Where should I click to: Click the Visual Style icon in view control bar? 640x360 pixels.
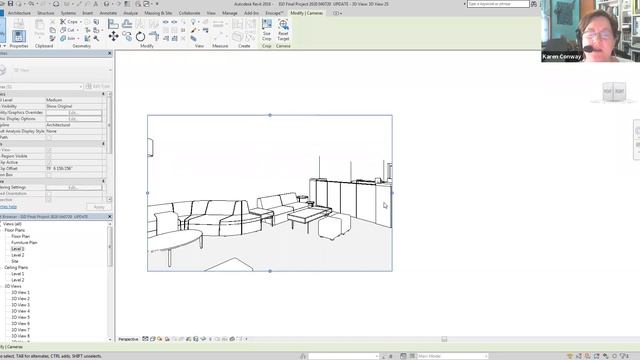(153, 339)
